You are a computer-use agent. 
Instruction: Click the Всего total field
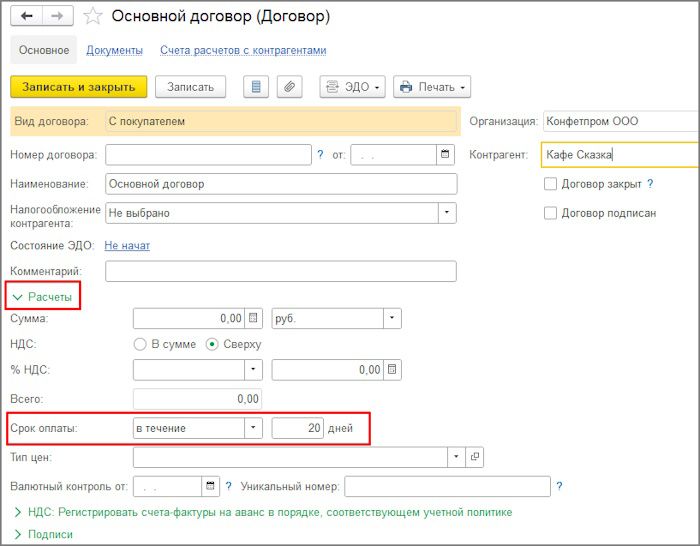point(197,399)
